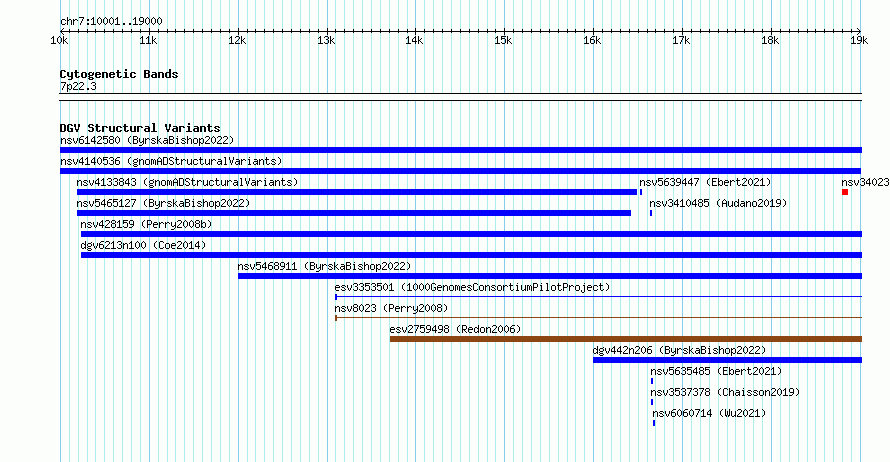Select the nsv8023 thin brown line
Viewport: 890px width, 462px height.
(x=598, y=318)
